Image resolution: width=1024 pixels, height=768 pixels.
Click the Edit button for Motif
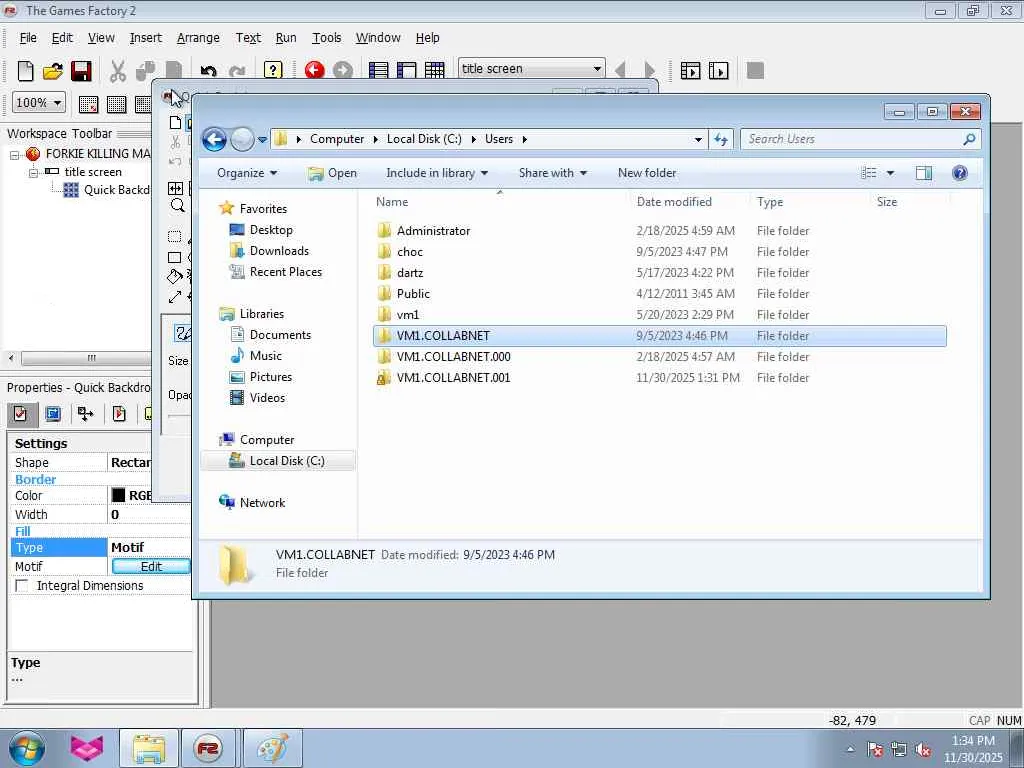152,566
